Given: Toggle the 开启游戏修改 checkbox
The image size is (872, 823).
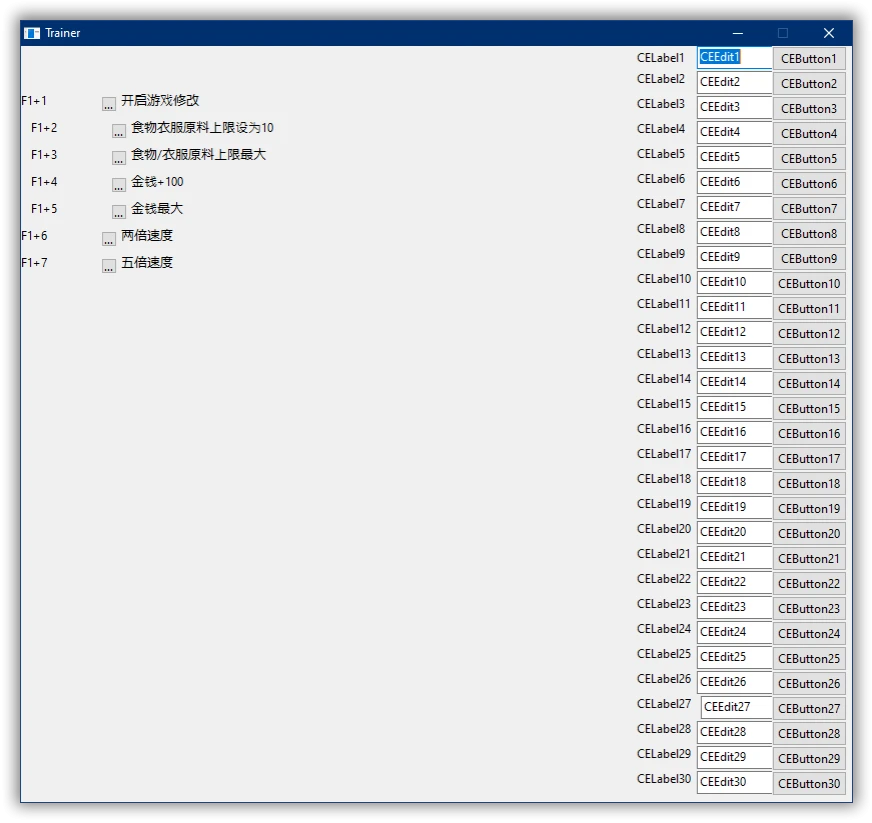Looking at the screenshot, I should [x=108, y=103].
